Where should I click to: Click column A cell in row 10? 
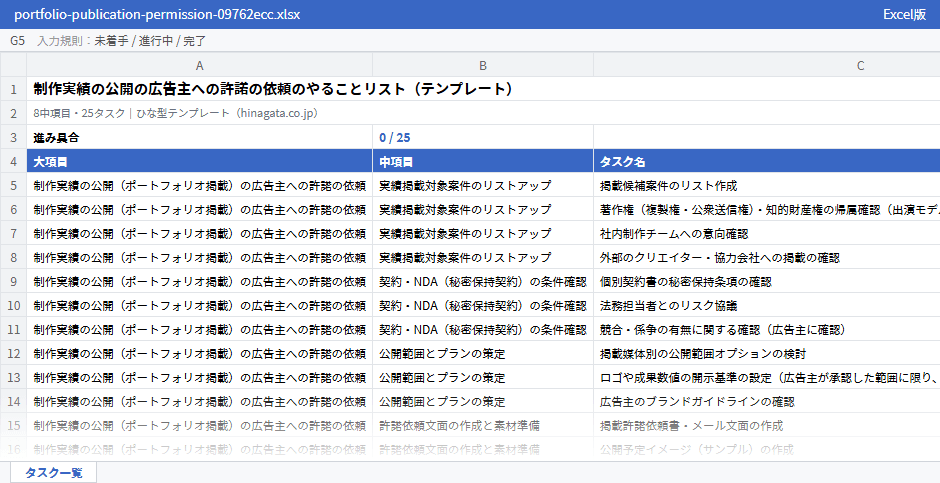200,306
